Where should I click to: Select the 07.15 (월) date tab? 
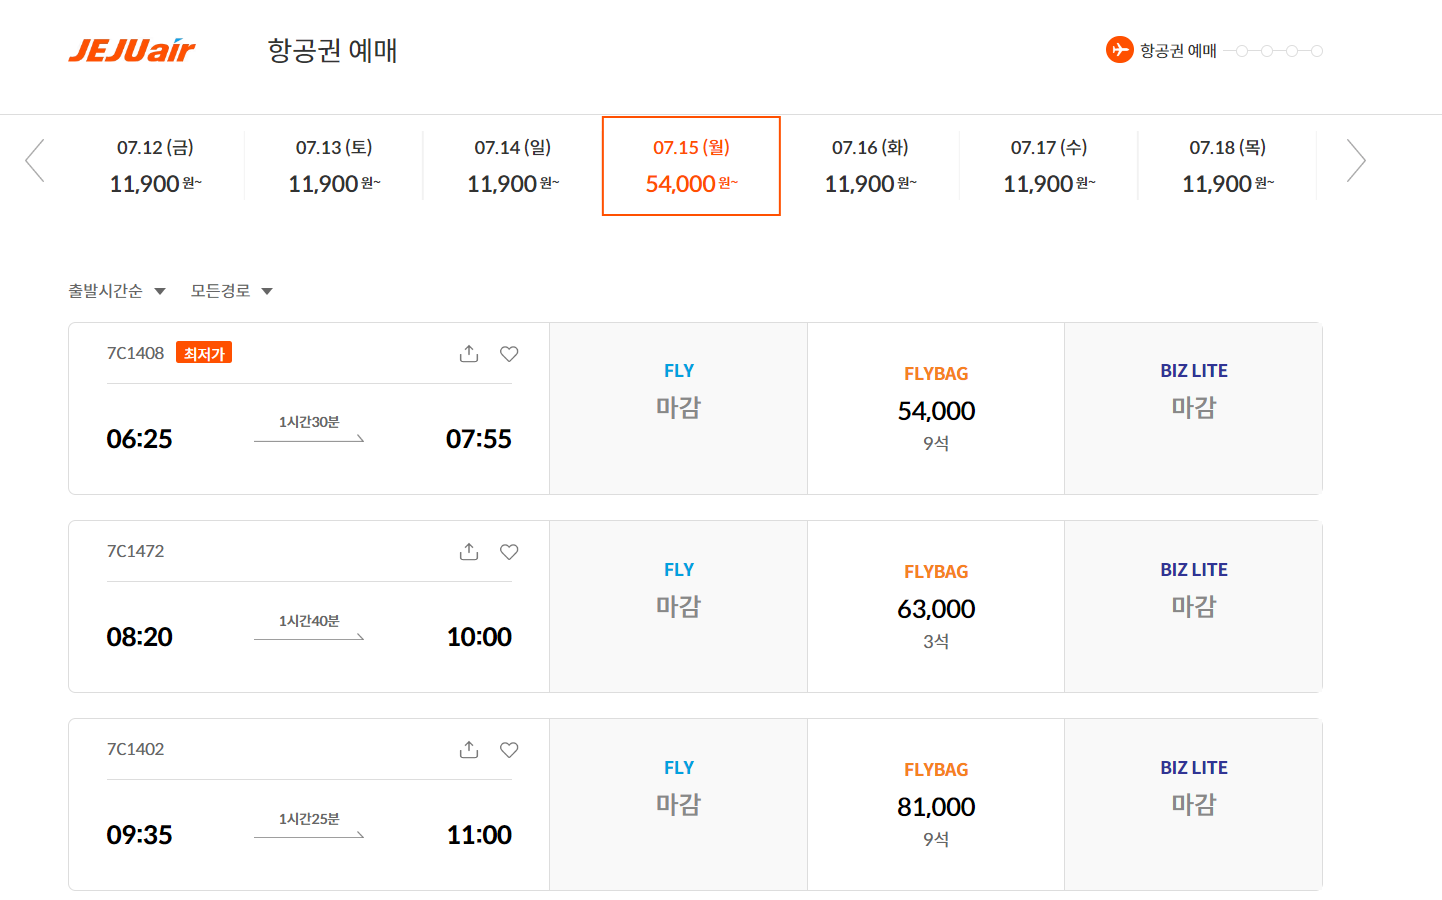coord(691,165)
